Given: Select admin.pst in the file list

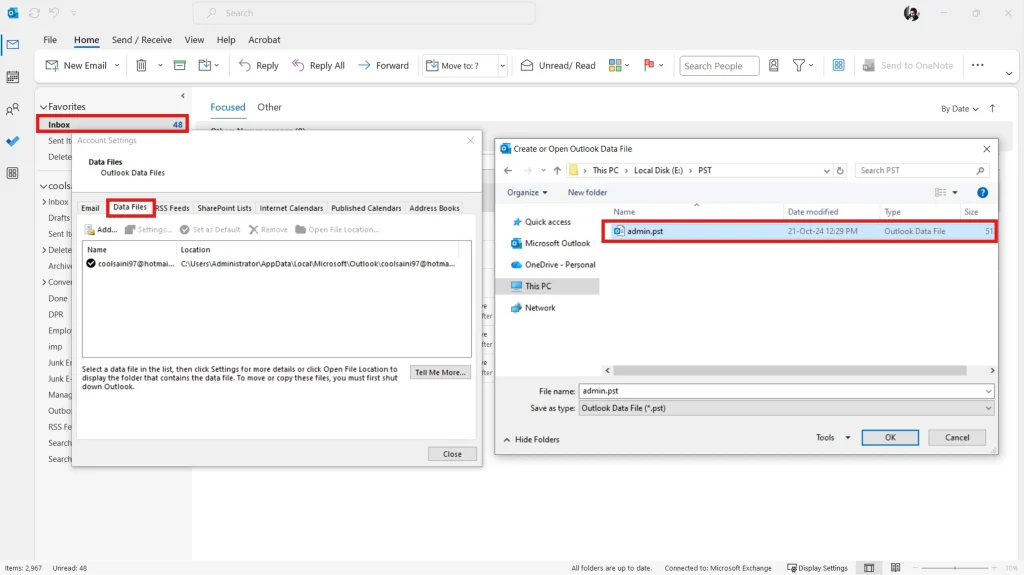Looking at the screenshot, I should pyautogui.click(x=799, y=231).
